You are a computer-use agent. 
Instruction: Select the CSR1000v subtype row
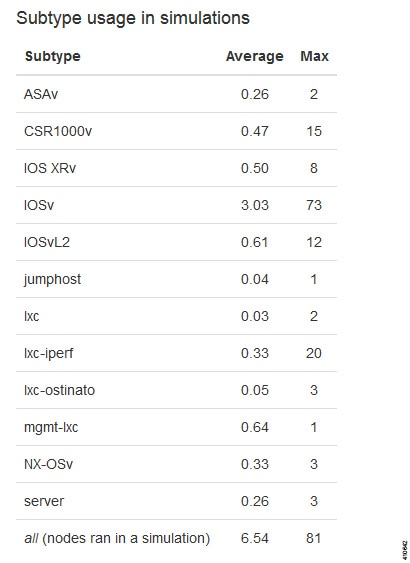[x=176, y=131]
